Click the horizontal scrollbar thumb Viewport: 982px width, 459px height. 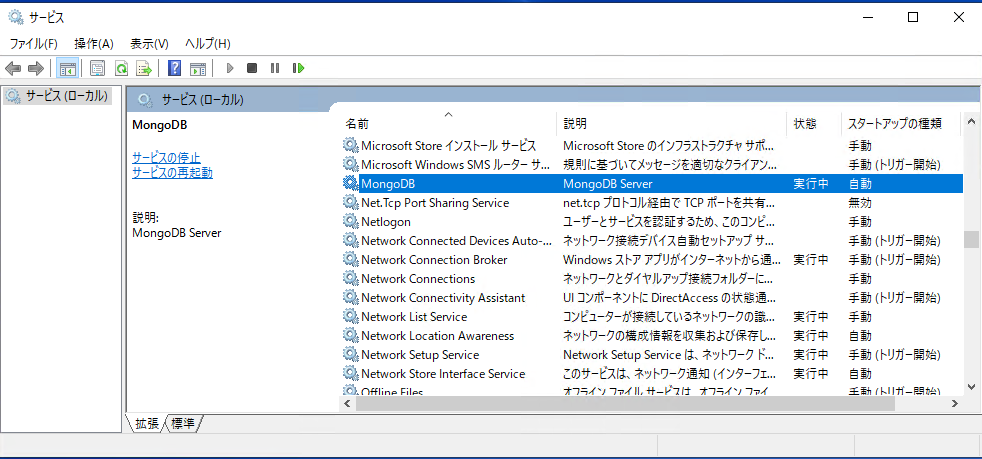pos(626,405)
